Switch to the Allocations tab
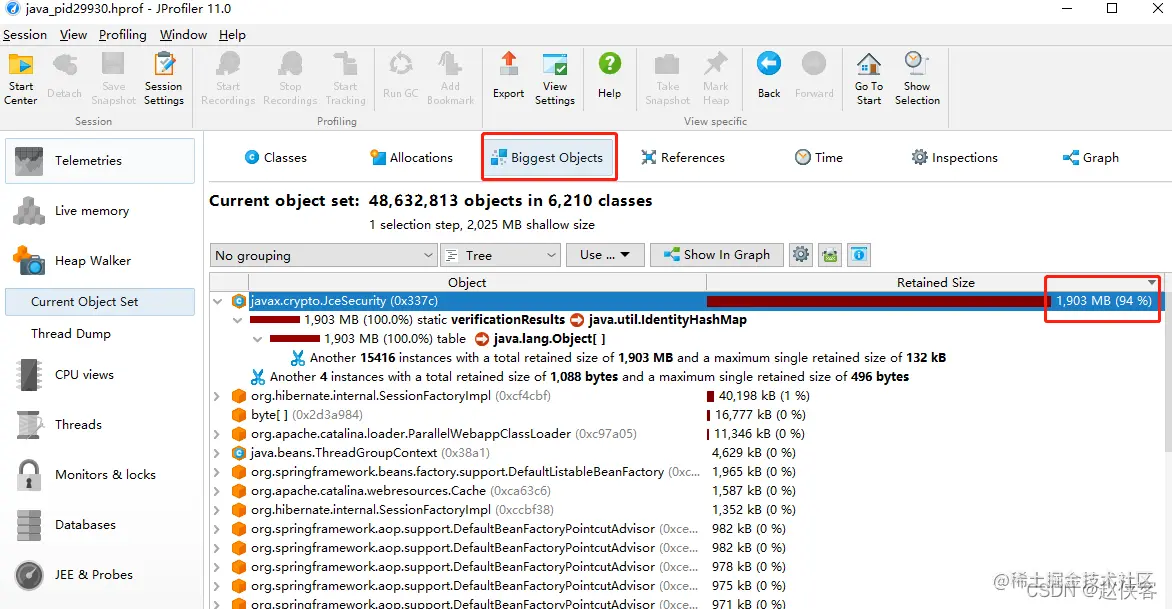The height and width of the screenshot is (609, 1172). point(411,158)
